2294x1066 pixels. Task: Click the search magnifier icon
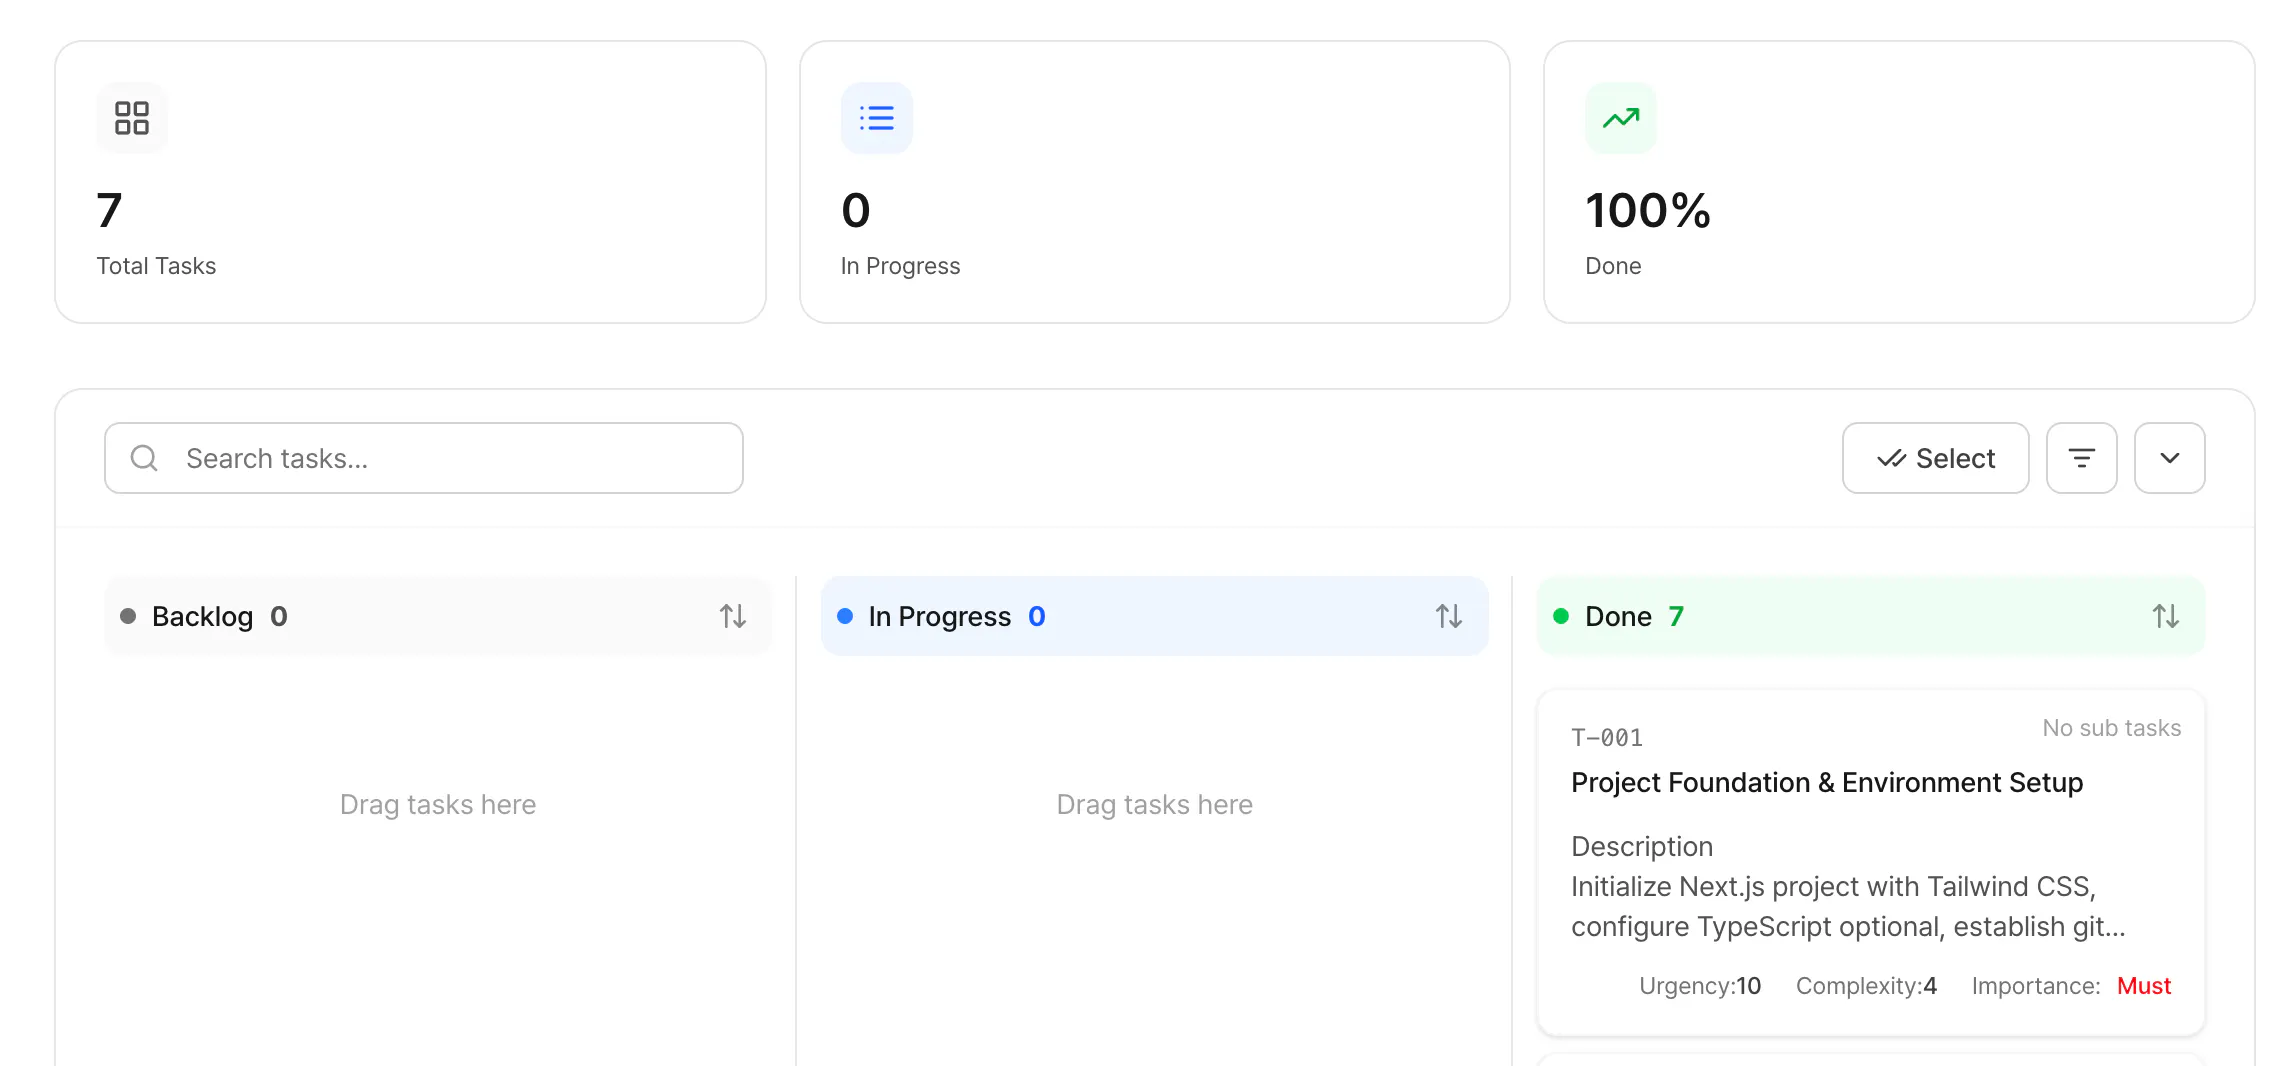pos(144,458)
